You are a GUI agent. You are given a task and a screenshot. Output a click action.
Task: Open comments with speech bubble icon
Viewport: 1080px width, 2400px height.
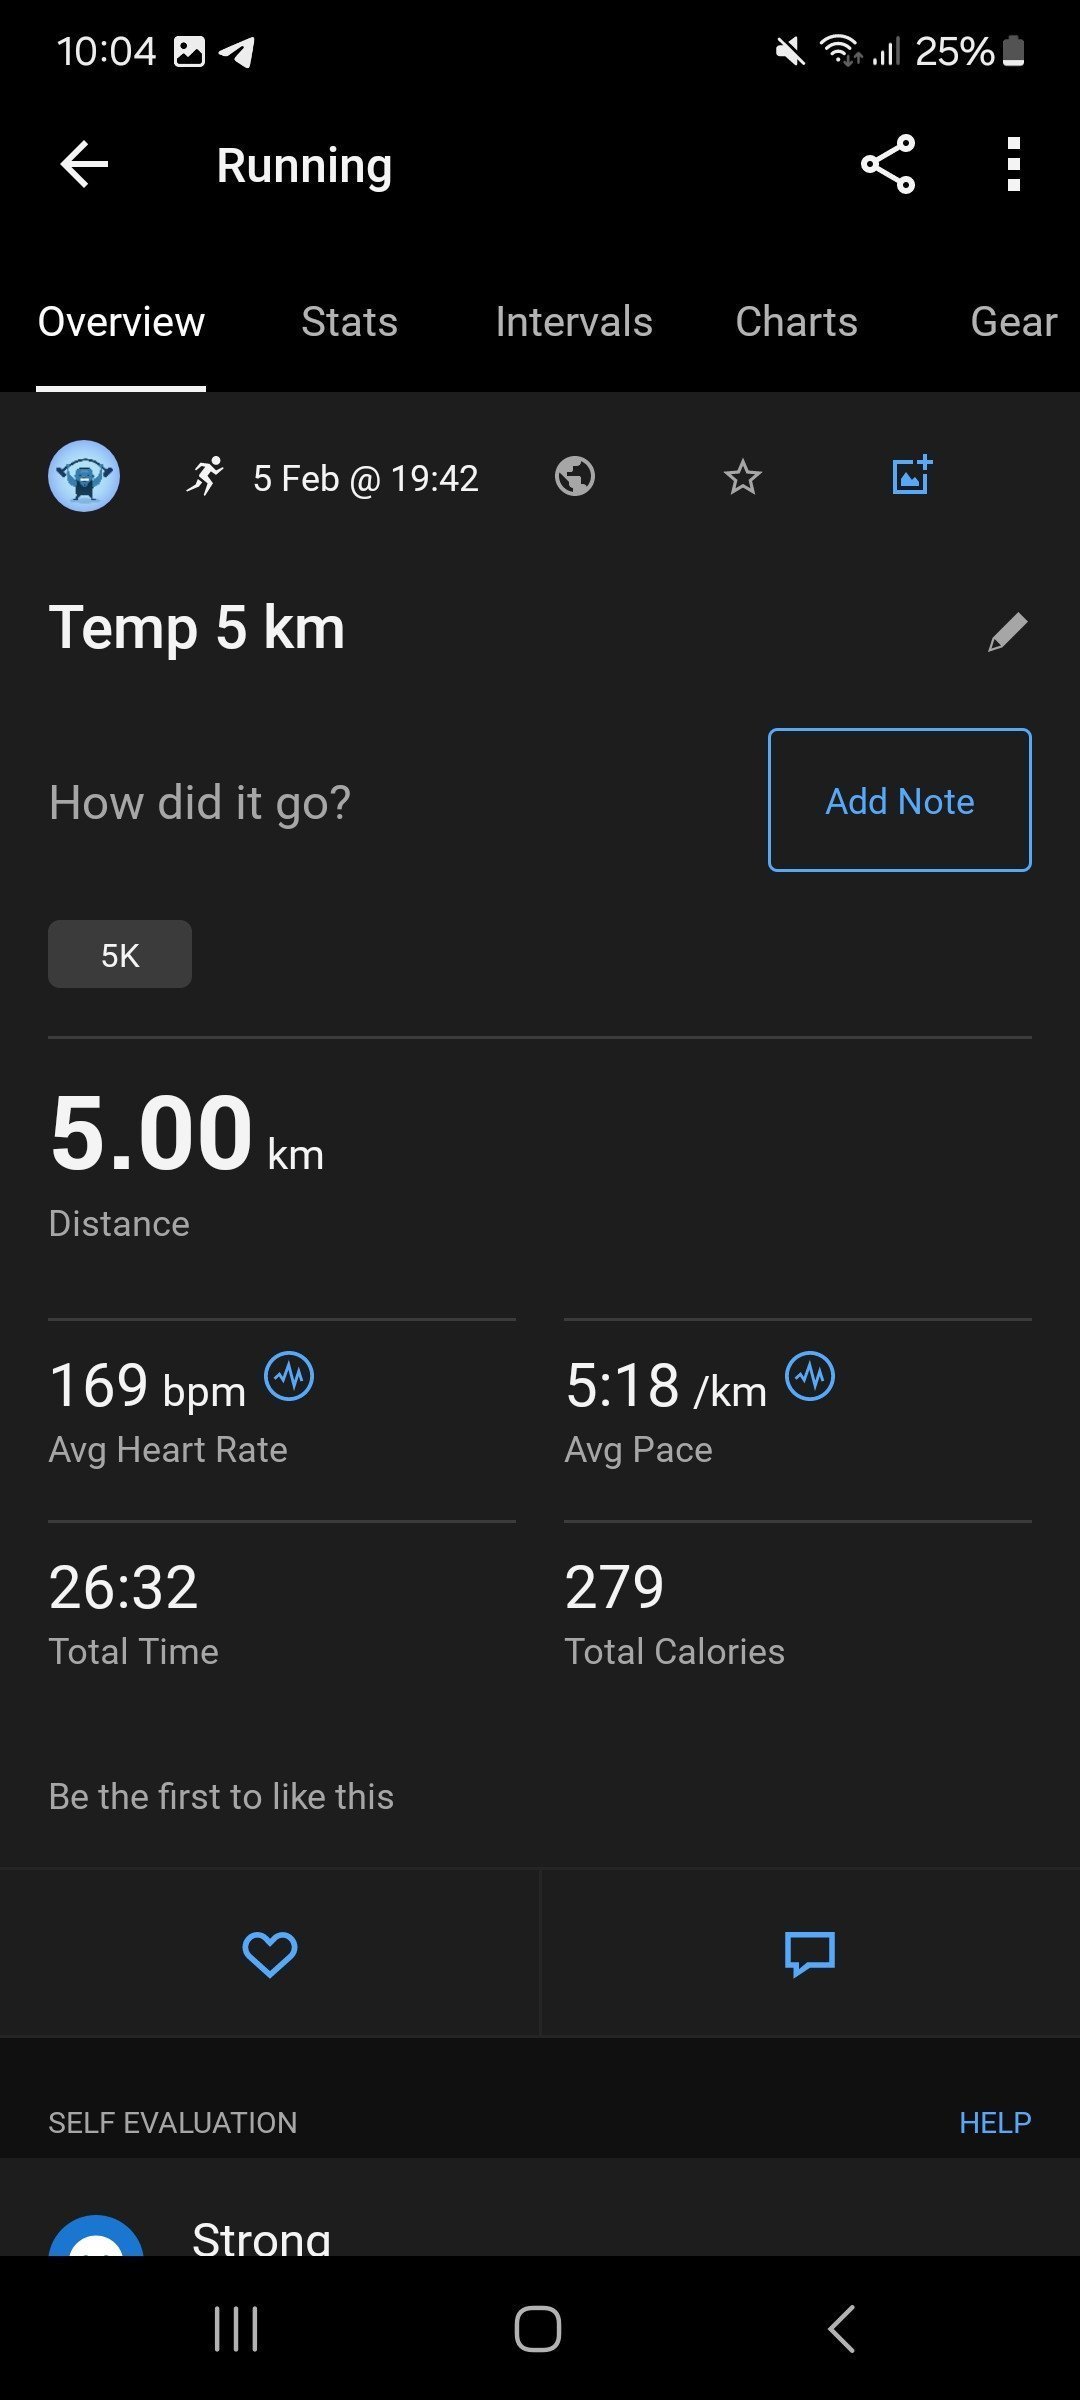tap(810, 1954)
